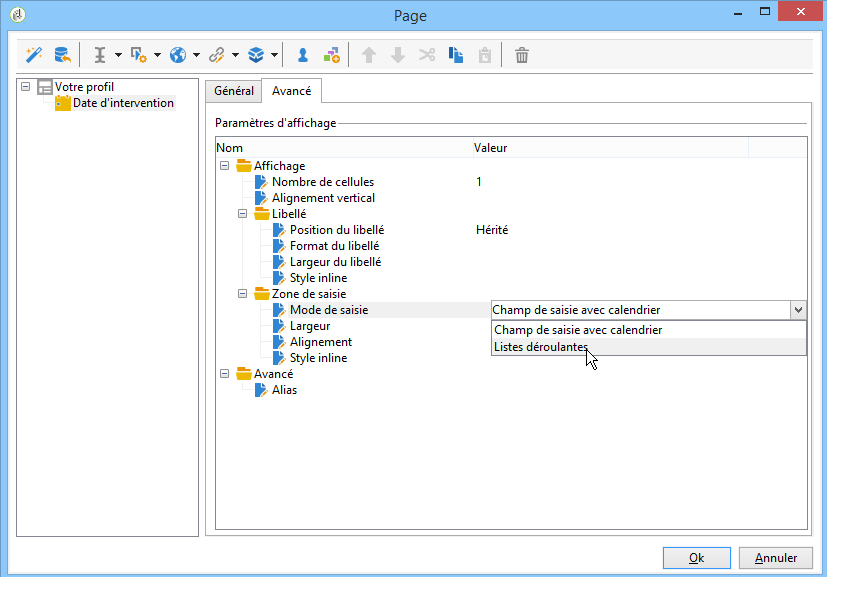843x593 pixels.
Task: Switch to the Général tab
Action: [x=234, y=91]
